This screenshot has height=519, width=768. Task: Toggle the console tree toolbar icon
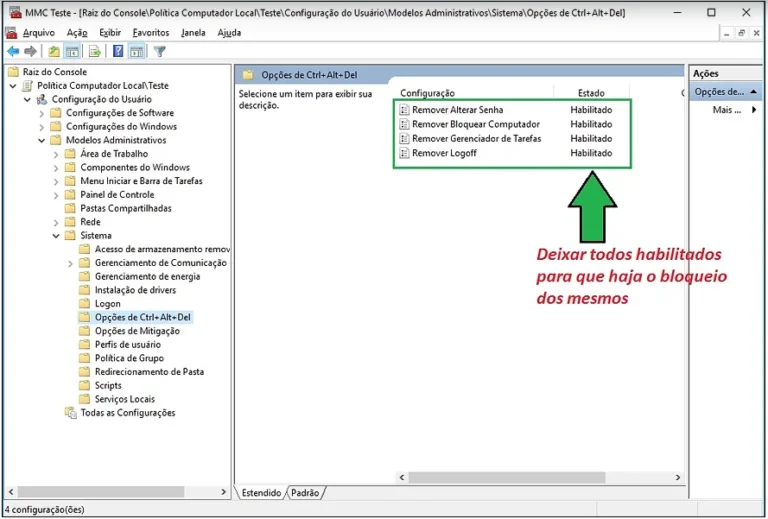[73, 51]
